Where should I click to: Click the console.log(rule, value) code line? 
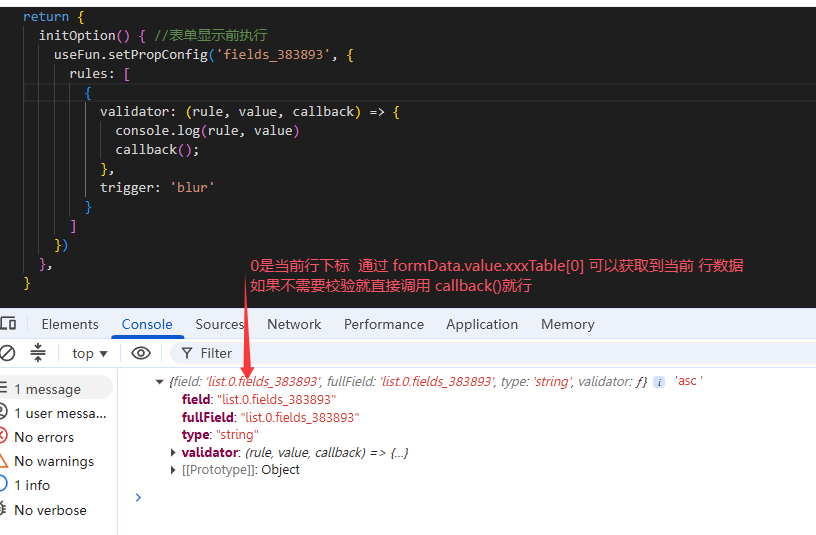tap(207, 131)
